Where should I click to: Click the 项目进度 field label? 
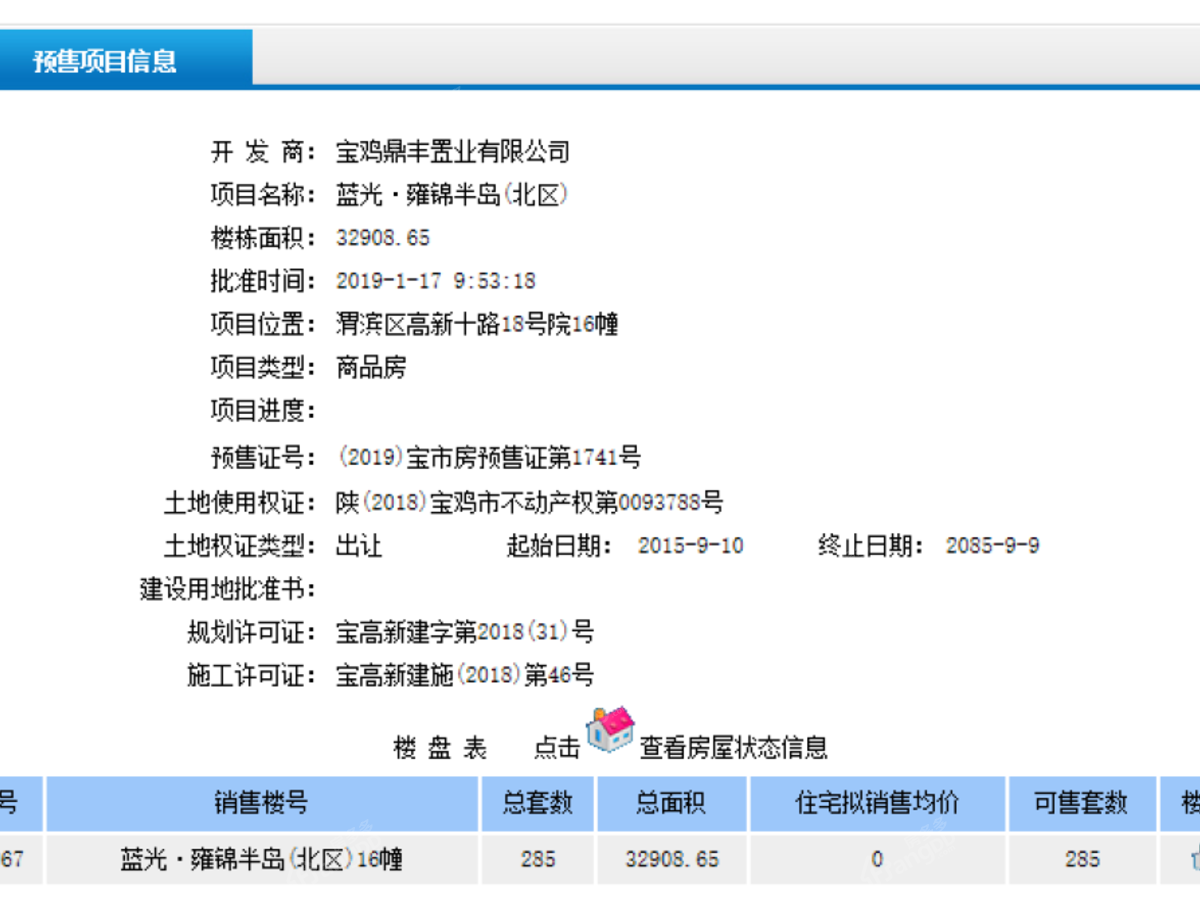(263, 410)
